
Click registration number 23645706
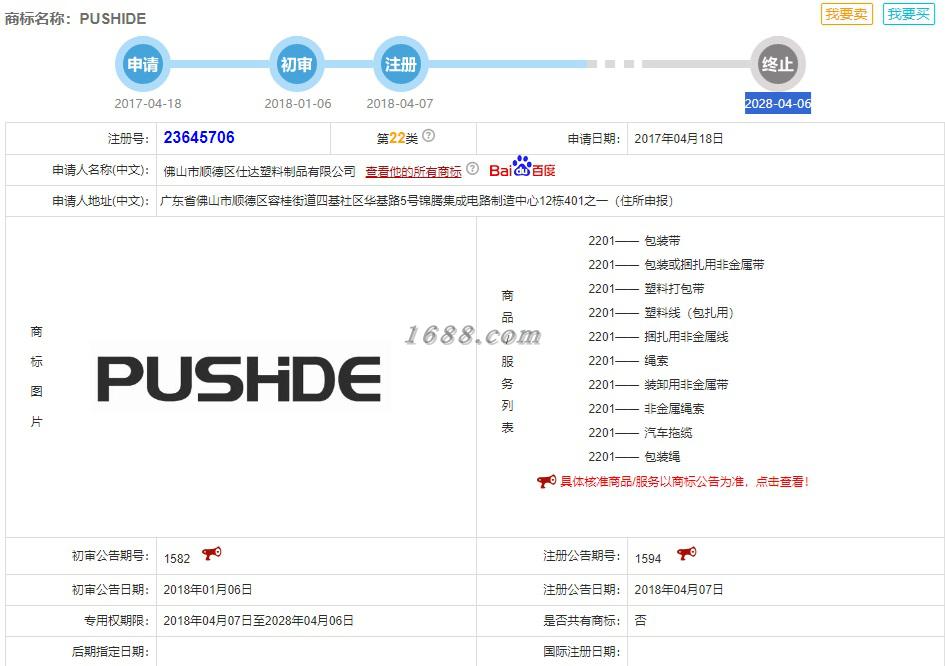[x=199, y=137]
